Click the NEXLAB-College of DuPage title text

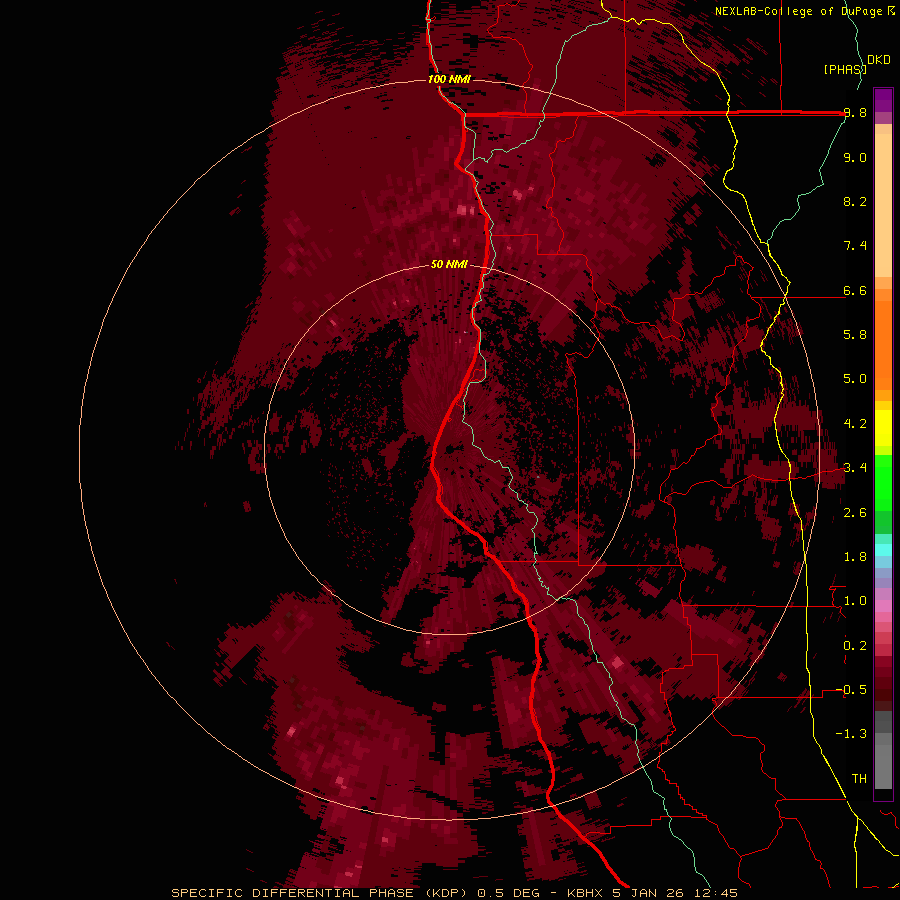coord(799,11)
